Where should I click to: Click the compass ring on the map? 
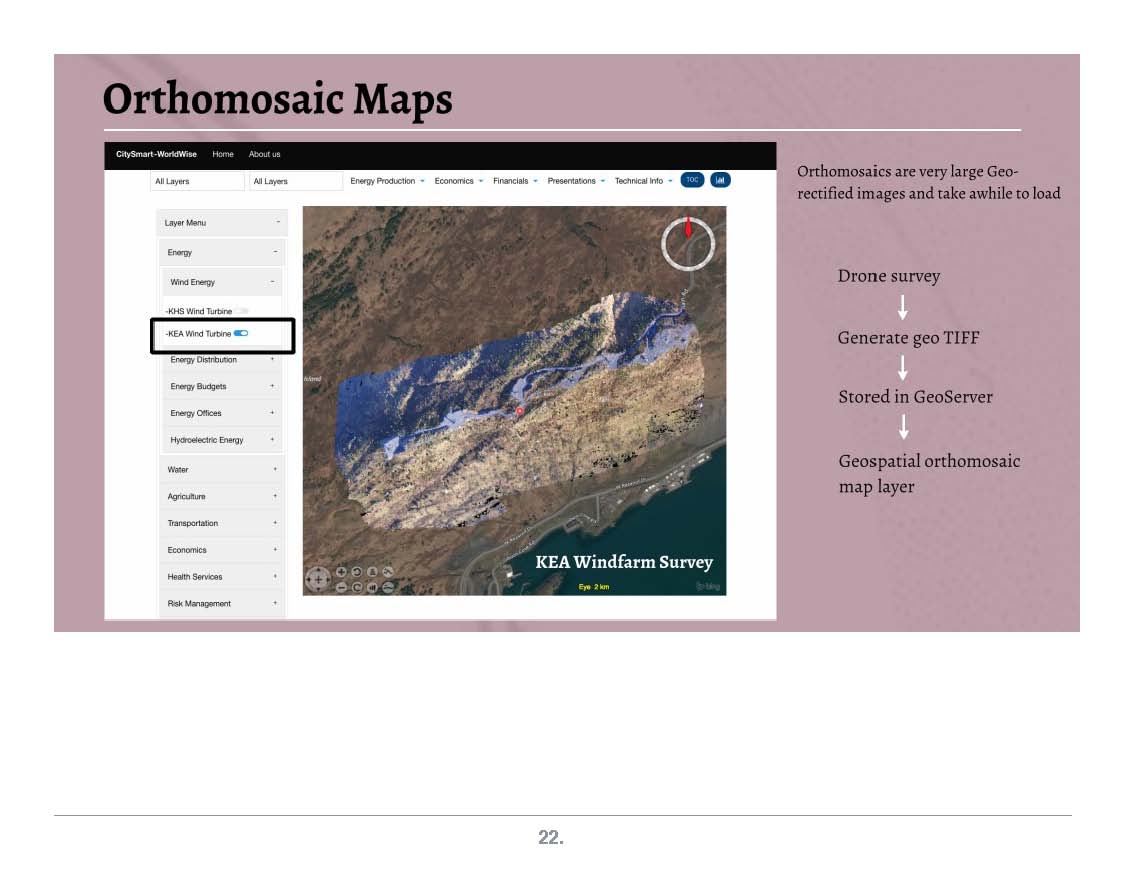point(688,243)
